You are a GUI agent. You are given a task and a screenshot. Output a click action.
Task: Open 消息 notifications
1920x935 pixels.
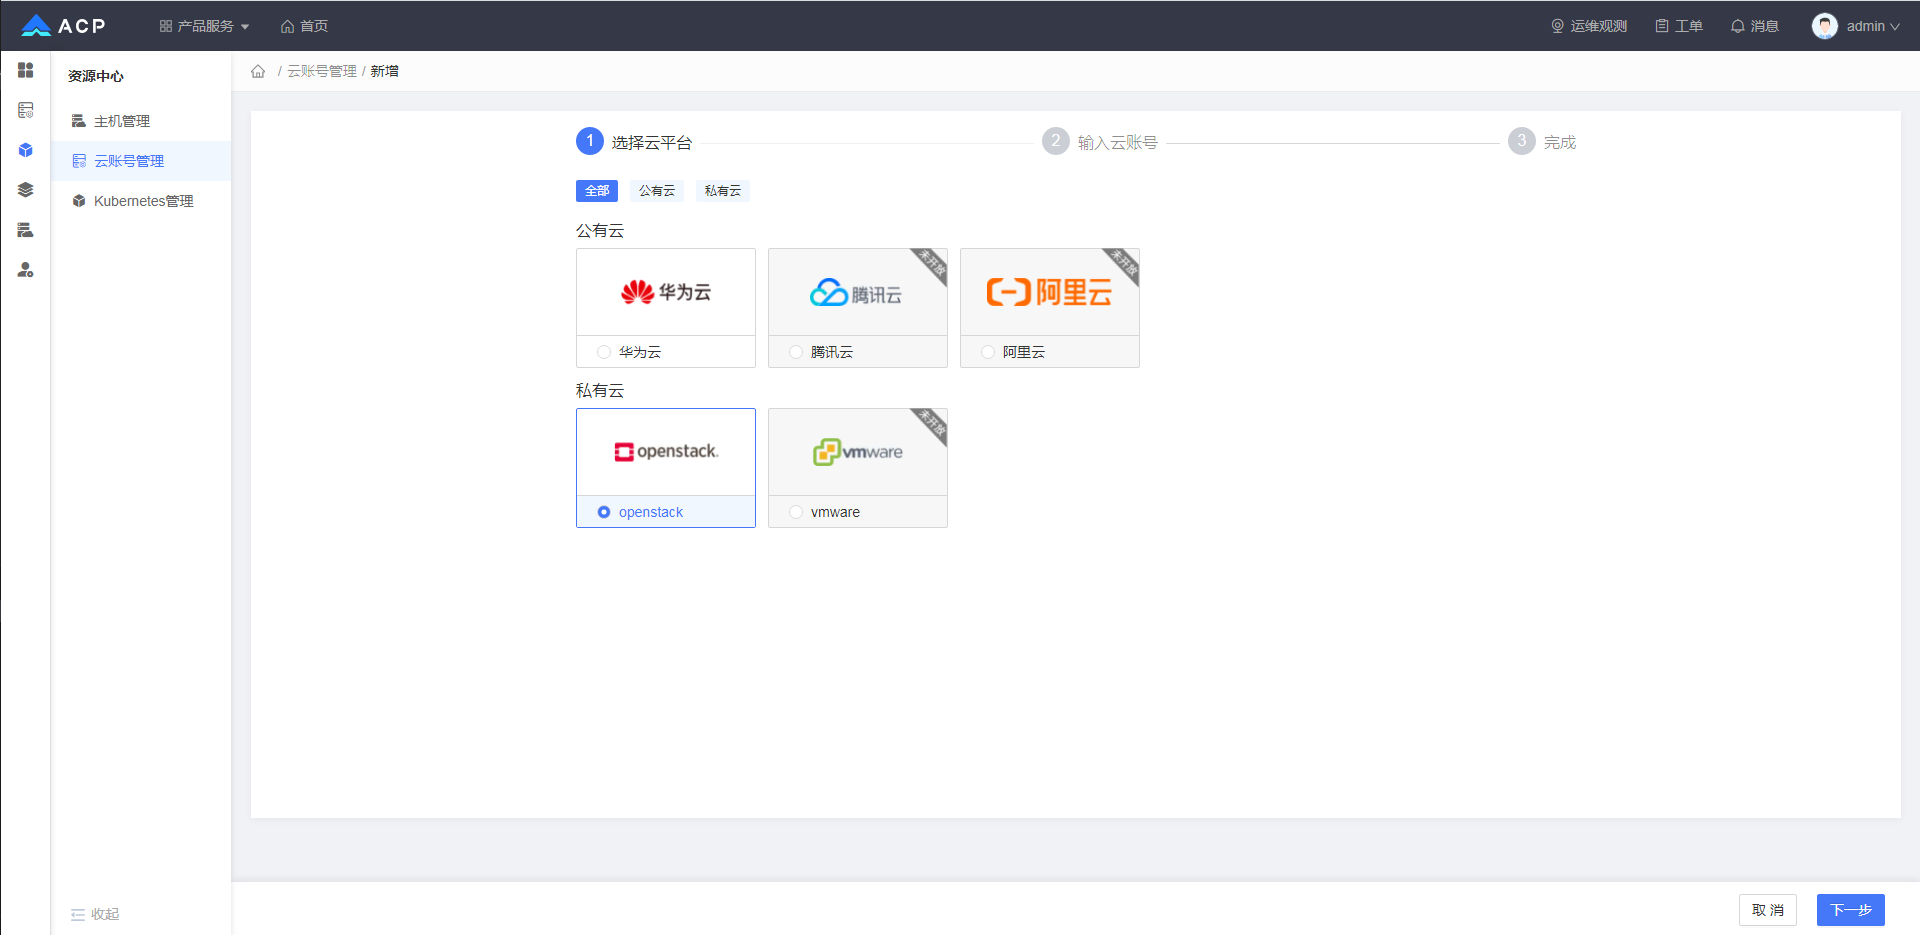[x=1755, y=26]
